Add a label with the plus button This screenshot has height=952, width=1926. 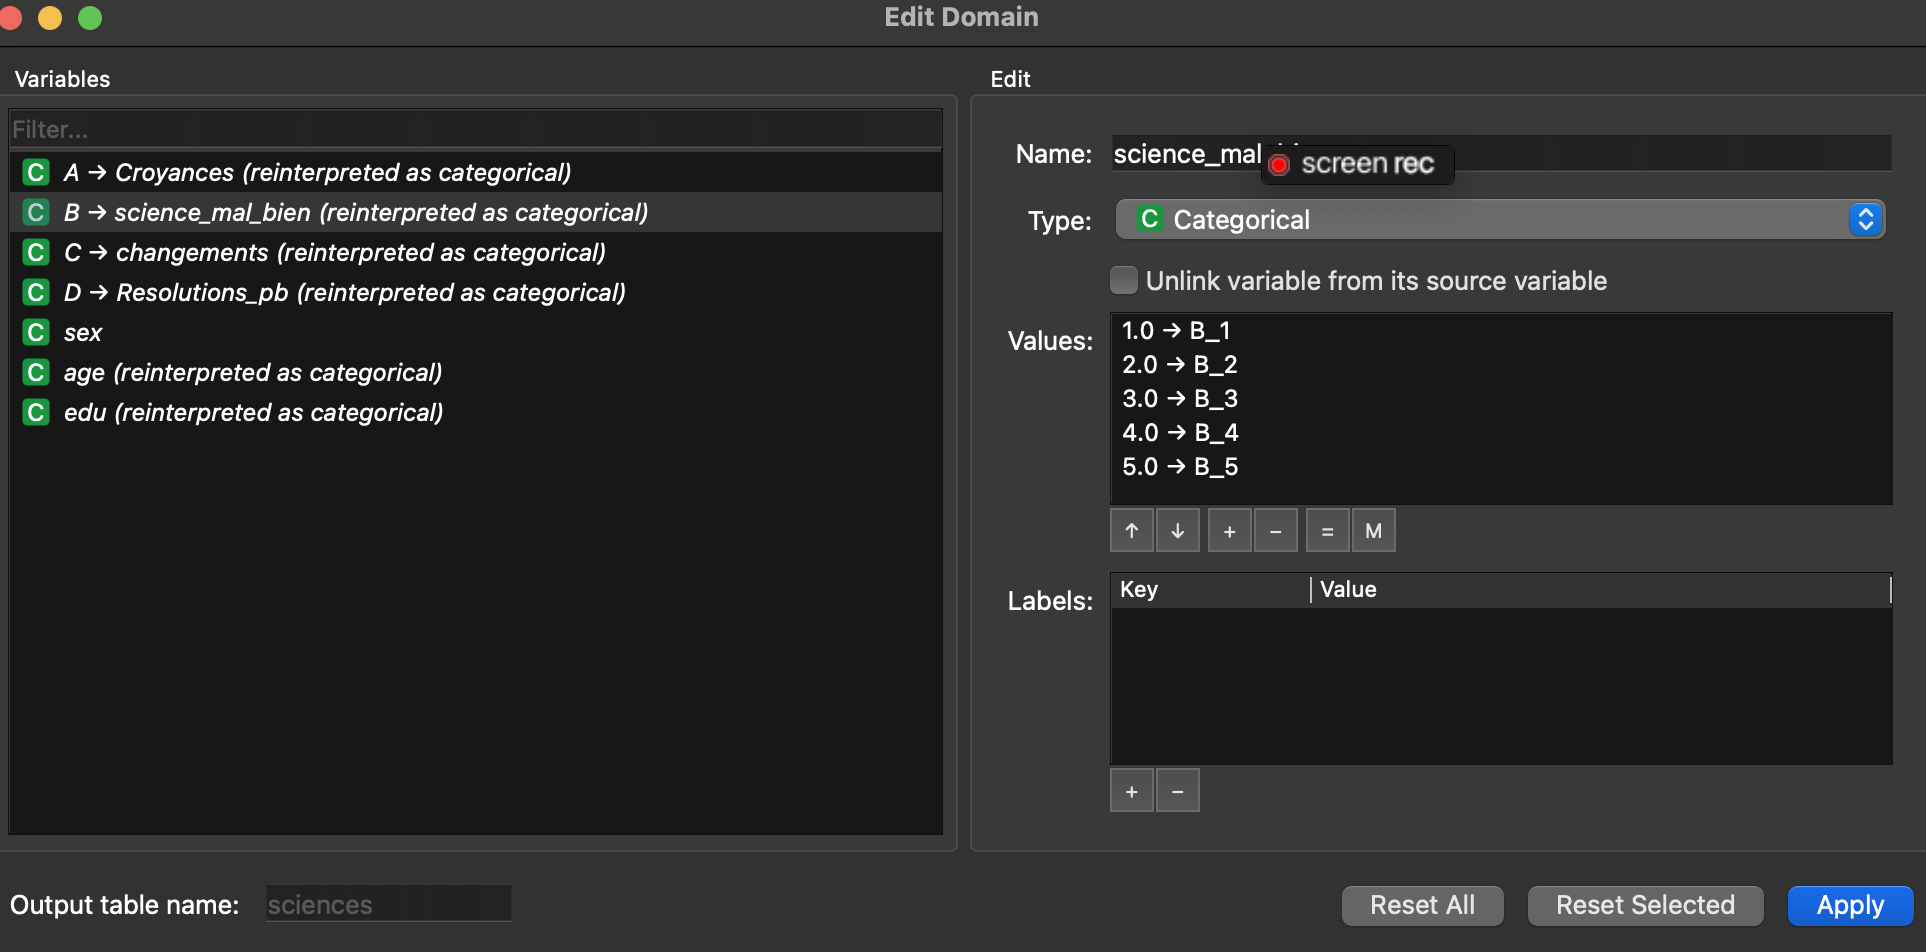(1132, 791)
